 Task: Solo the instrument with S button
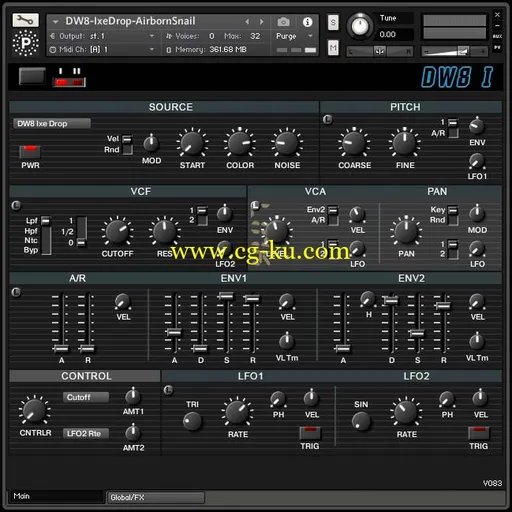click(x=333, y=22)
